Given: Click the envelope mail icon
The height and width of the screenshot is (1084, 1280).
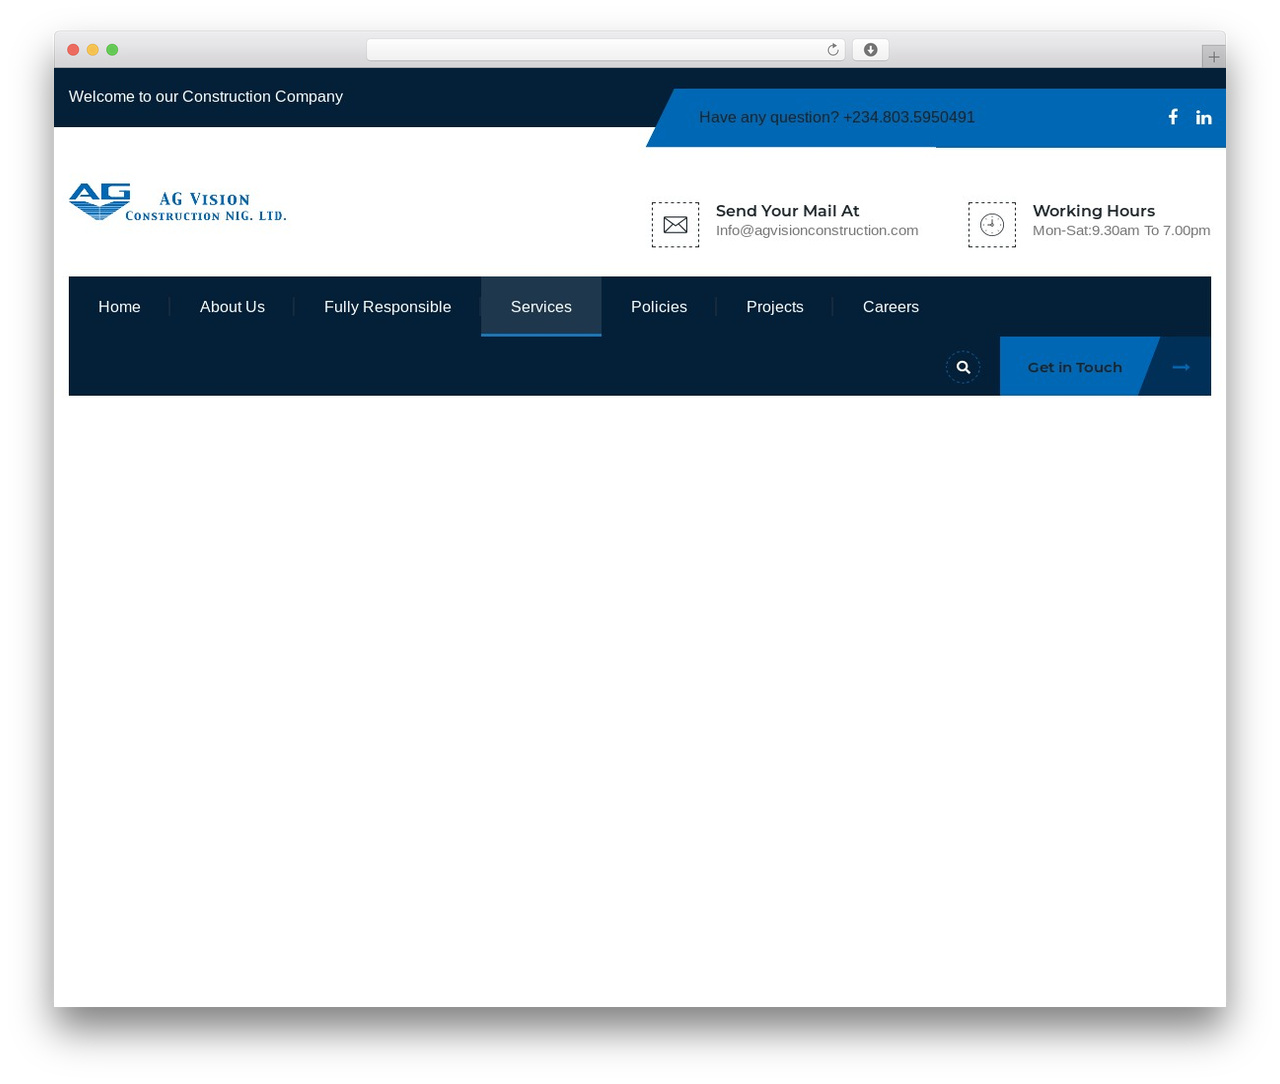Looking at the screenshot, I should (x=676, y=225).
